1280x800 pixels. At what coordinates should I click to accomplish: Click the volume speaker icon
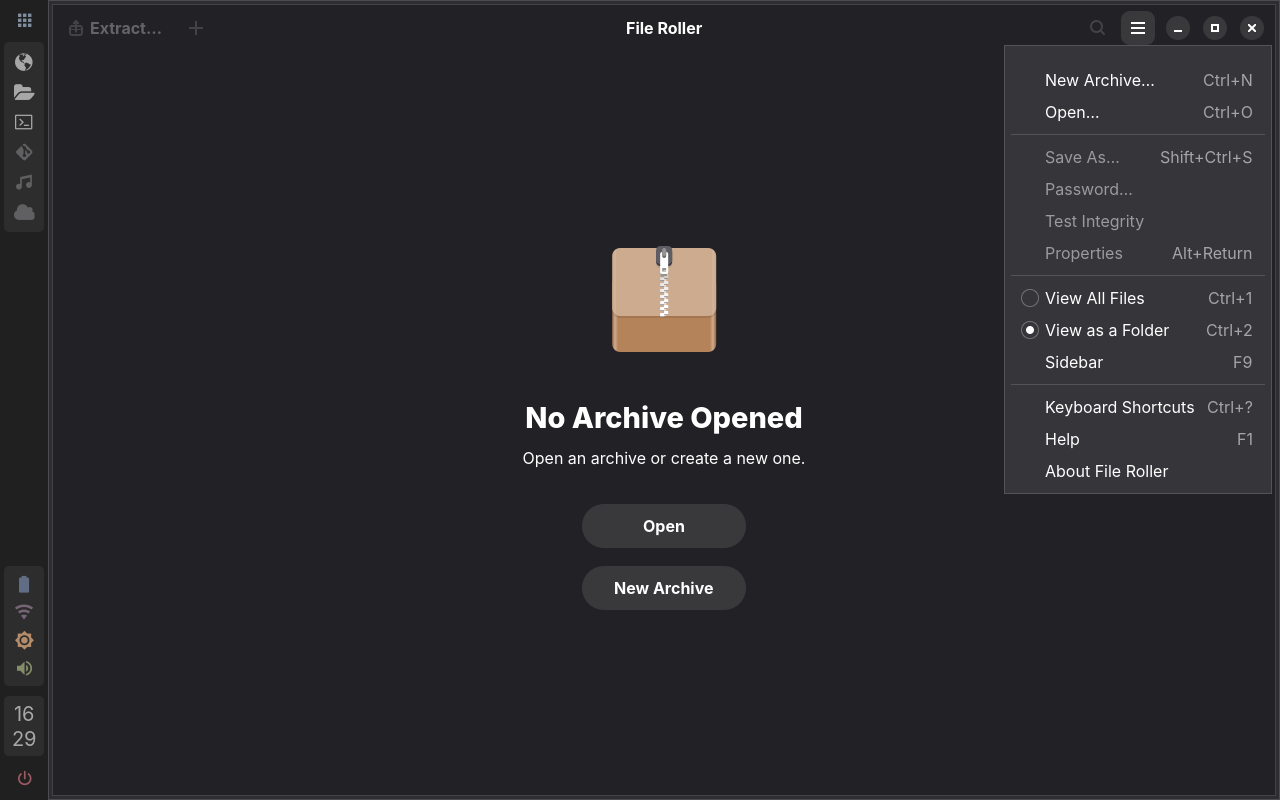(x=24, y=668)
